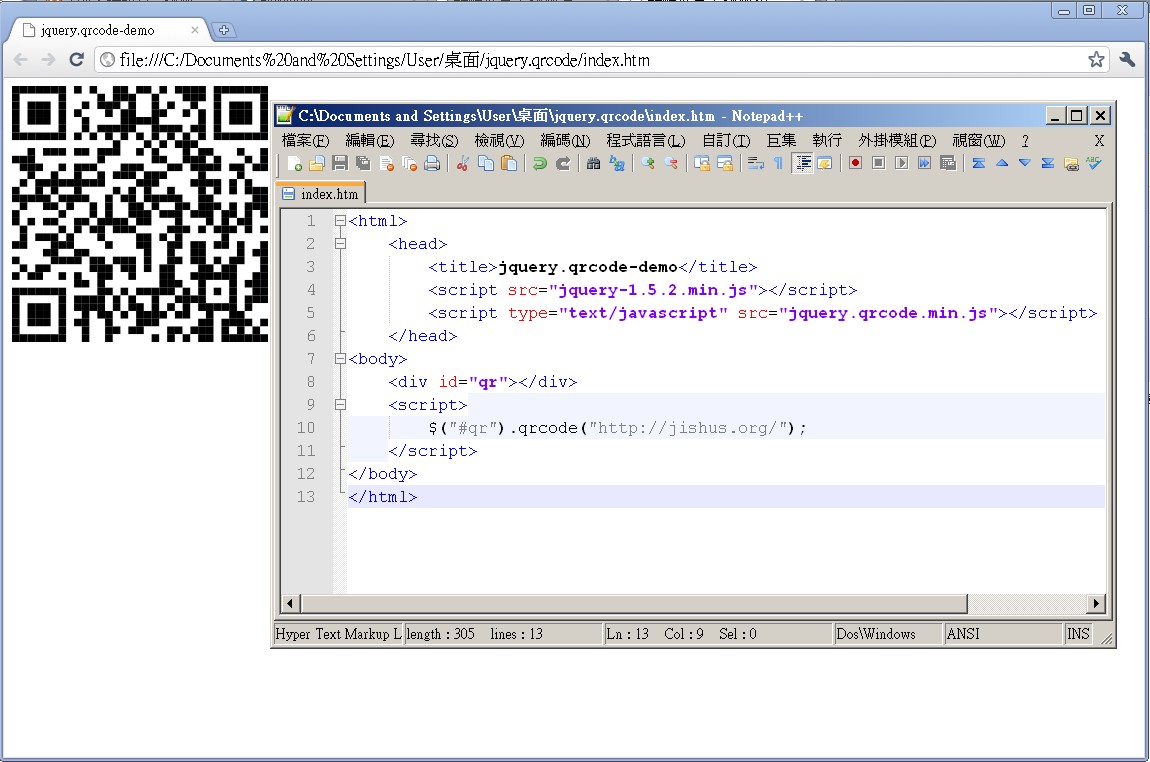
Task: Close the jquery.qrcode-demo browser tab
Action: (x=194, y=30)
